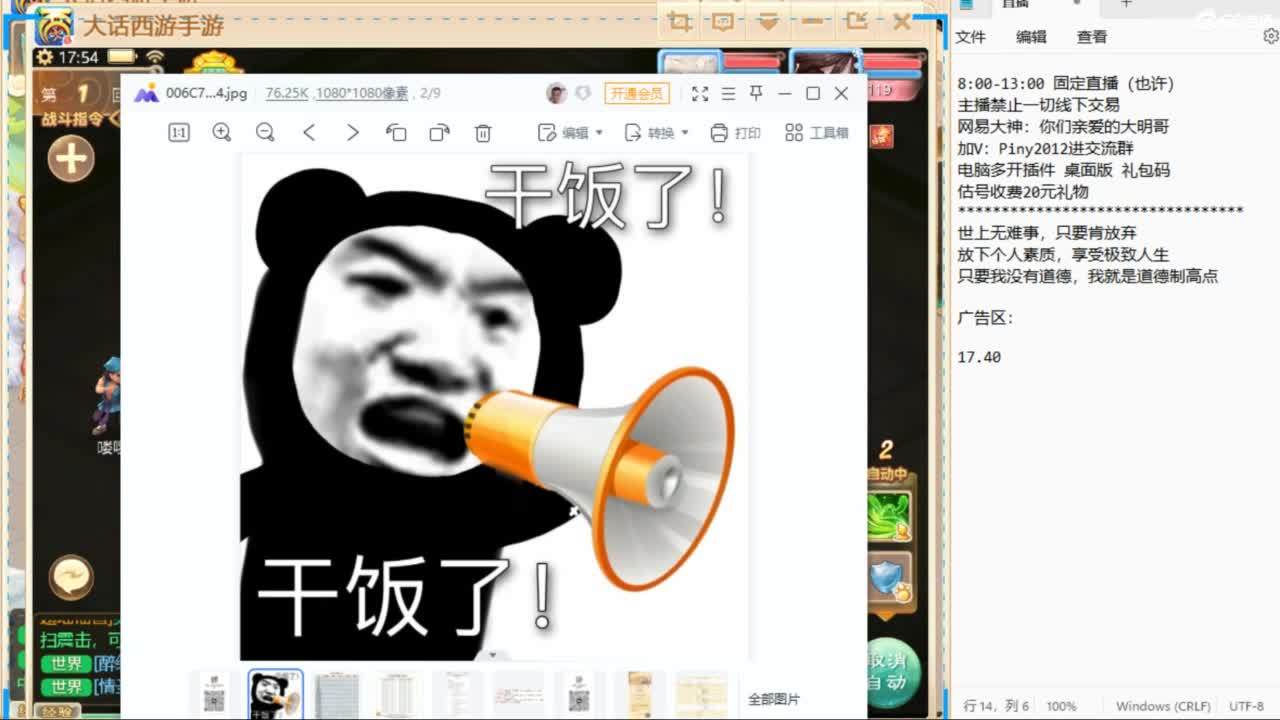Image resolution: width=1280 pixels, height=720 pixels.
Task: Open Notepad 文件 menu
Action: (x=970, y=37)
